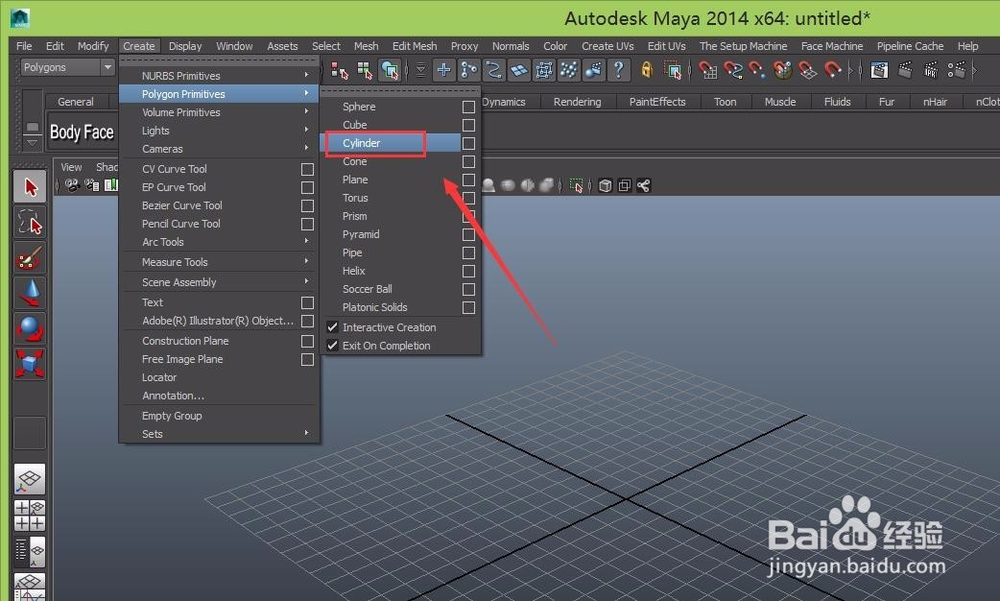The height and width of the screenshot is (601, 1000).
Task: Open Helix option box
Action: (469, 271)
